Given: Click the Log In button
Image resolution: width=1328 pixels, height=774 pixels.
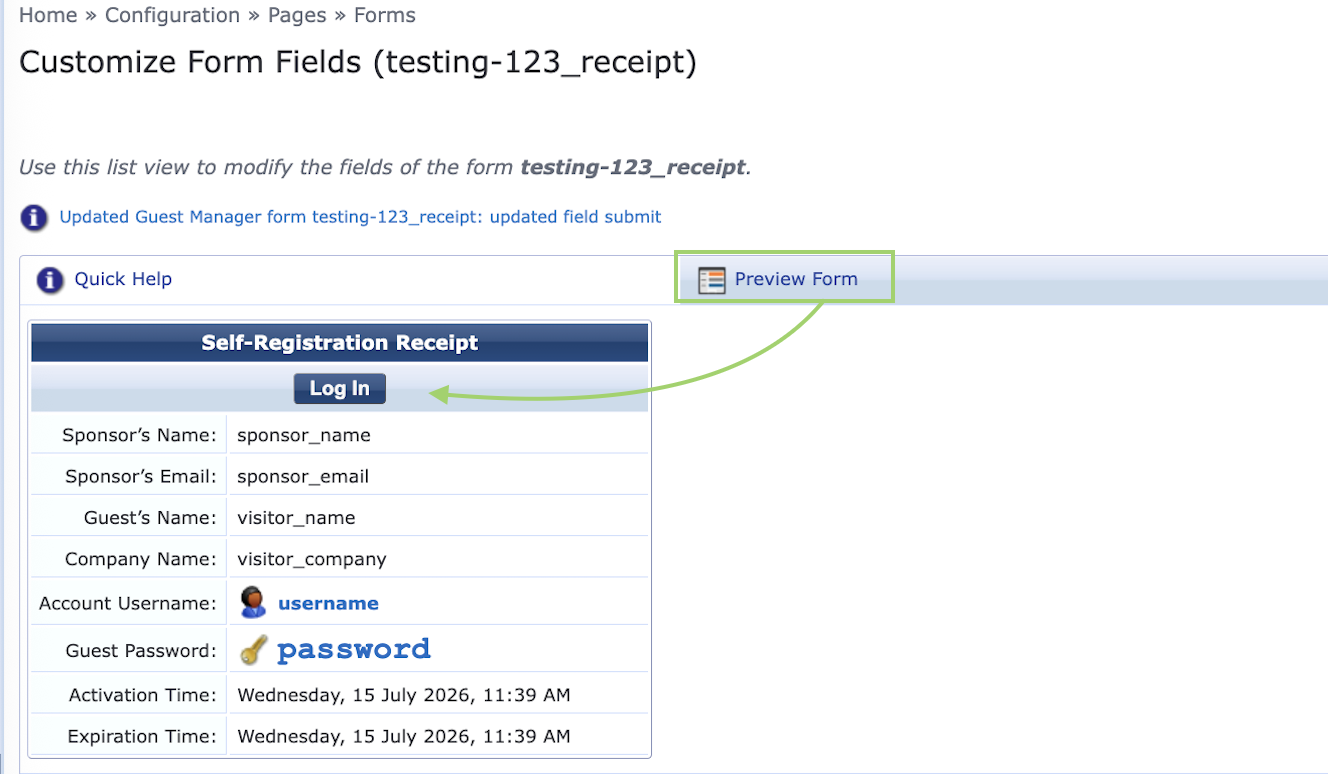Looking at the screenshot, I should (x=340, y=389).
